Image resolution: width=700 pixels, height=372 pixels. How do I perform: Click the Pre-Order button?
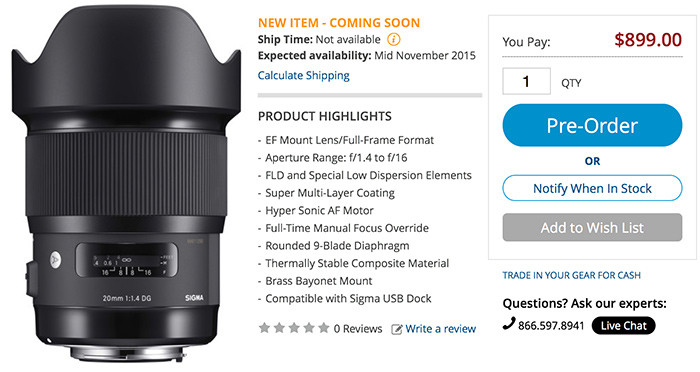click(x=592, y=125)
